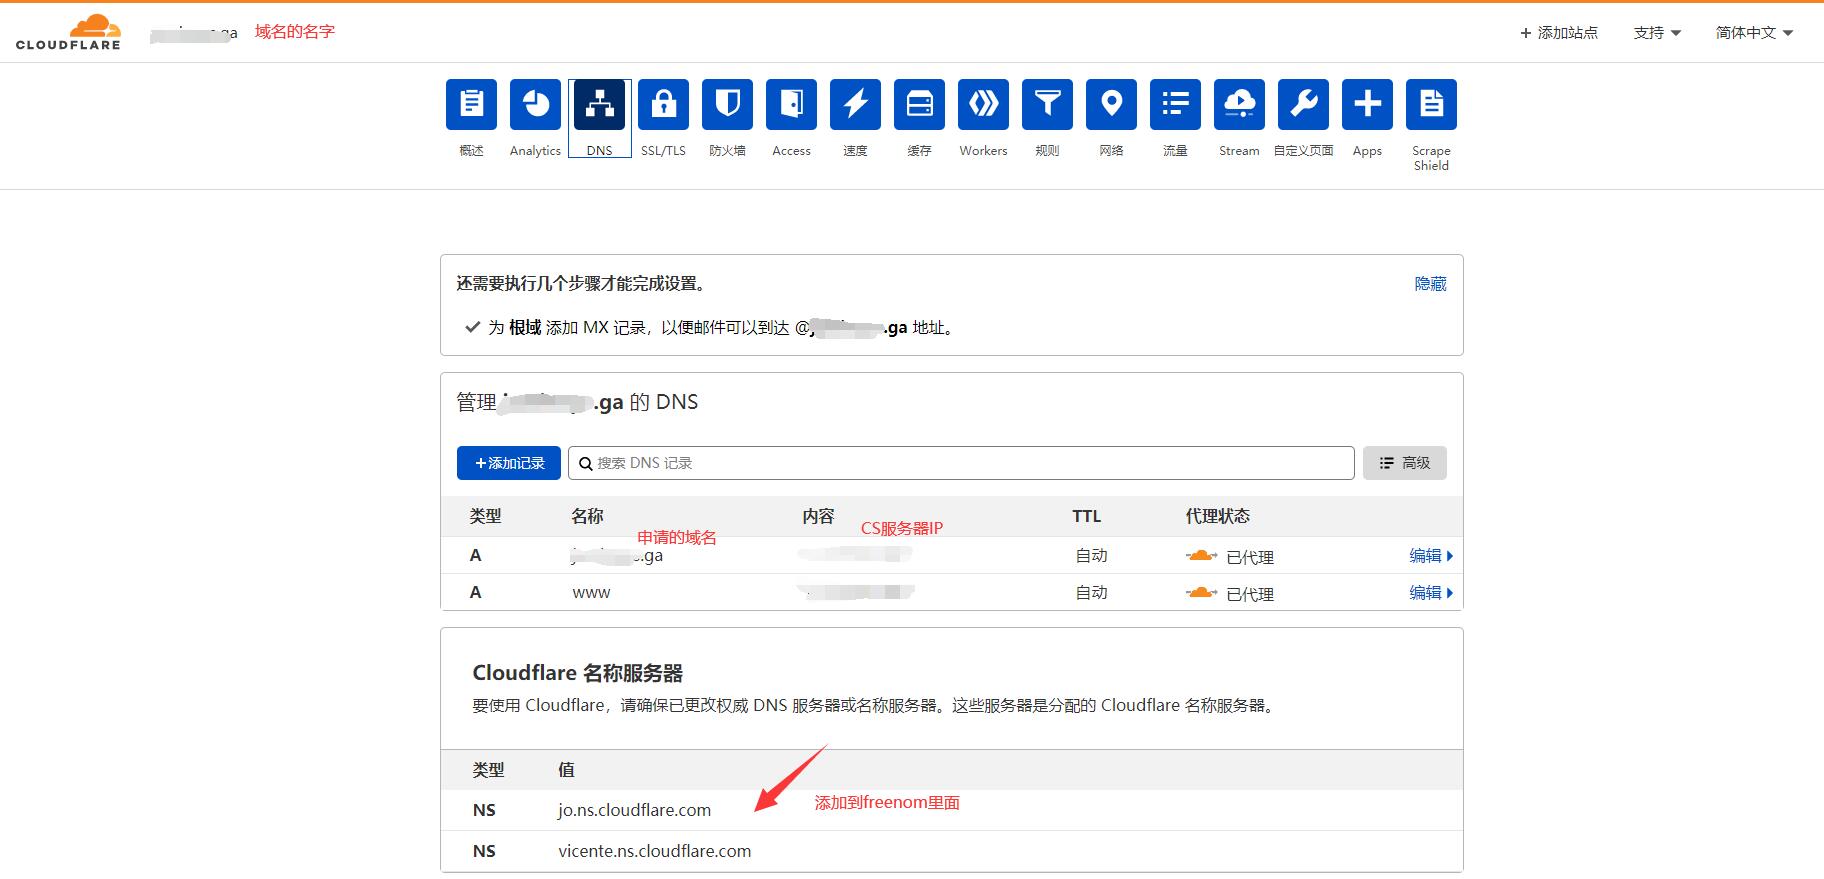Click the 搜索 DNS 记录 search field

coord(960,463)
